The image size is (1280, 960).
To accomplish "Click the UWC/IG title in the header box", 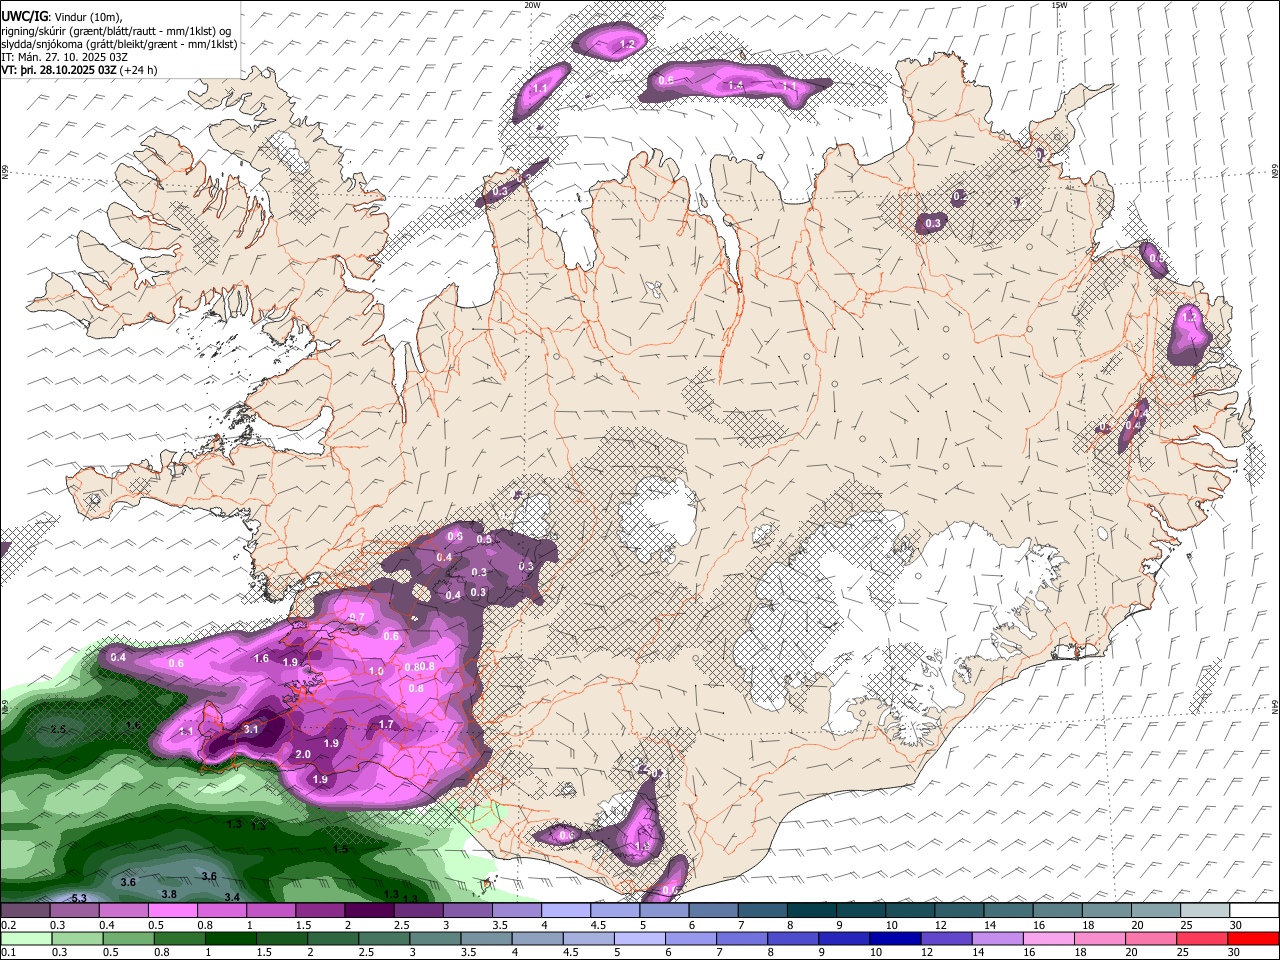I will [23, 16].
